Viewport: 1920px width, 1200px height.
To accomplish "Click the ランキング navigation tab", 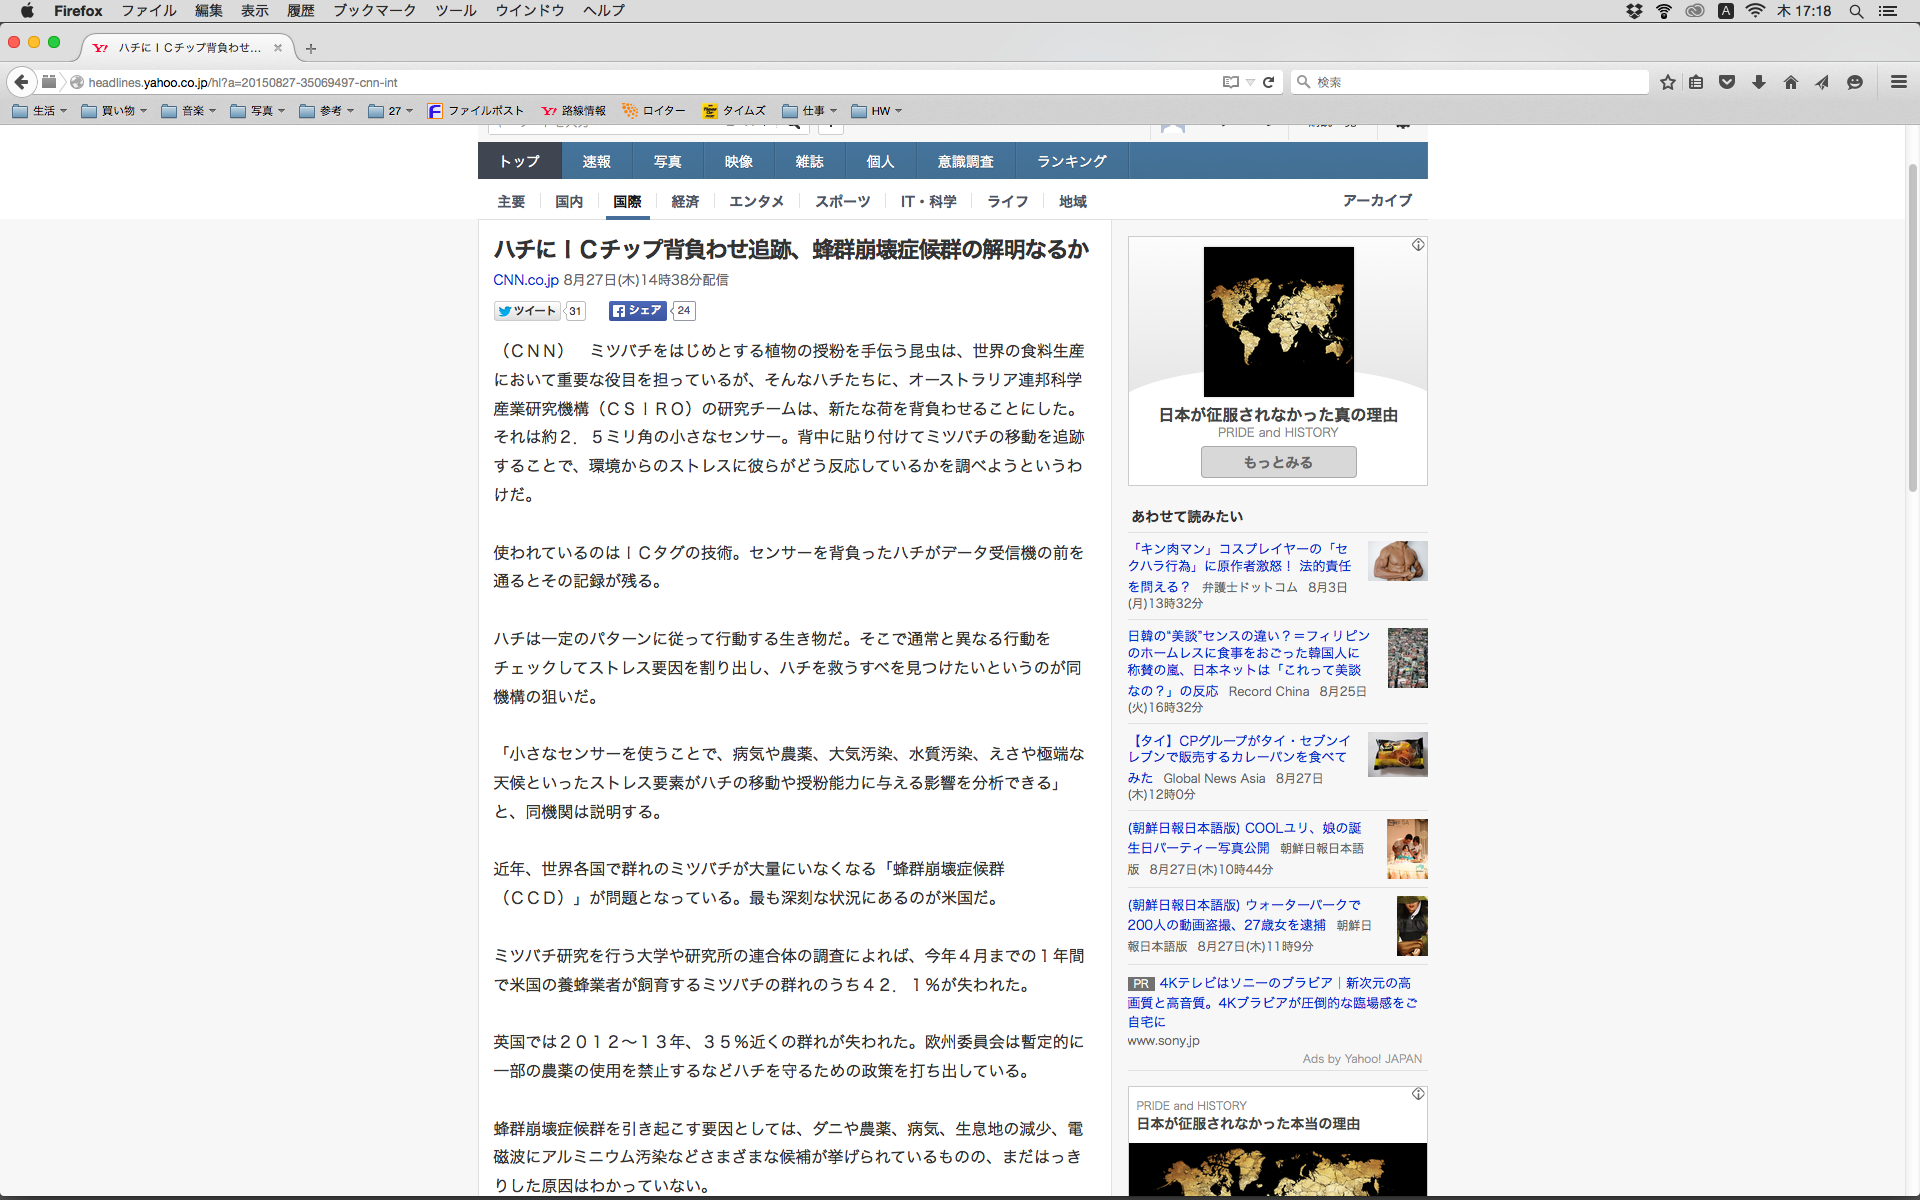I will pos(1071,161).
